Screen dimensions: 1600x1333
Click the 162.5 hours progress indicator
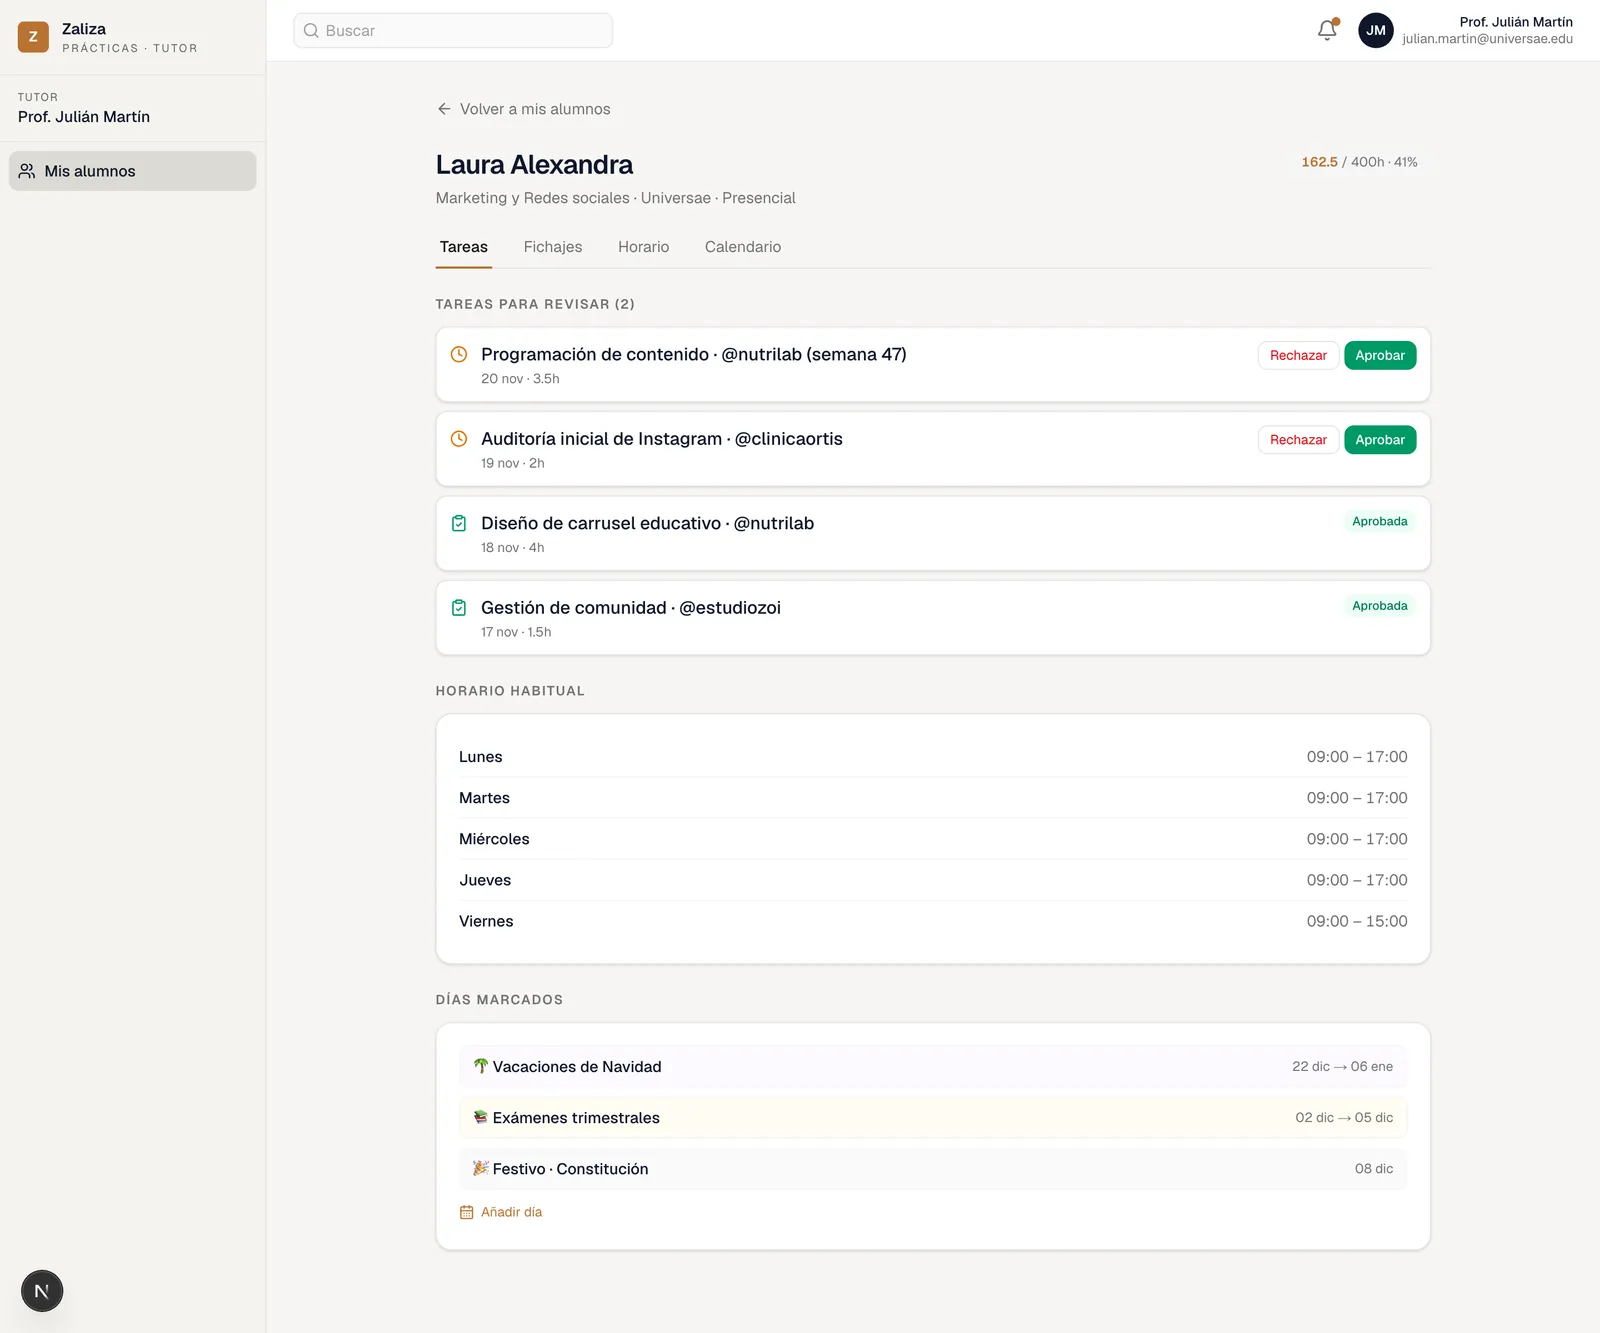click(x=1359, y=162)
